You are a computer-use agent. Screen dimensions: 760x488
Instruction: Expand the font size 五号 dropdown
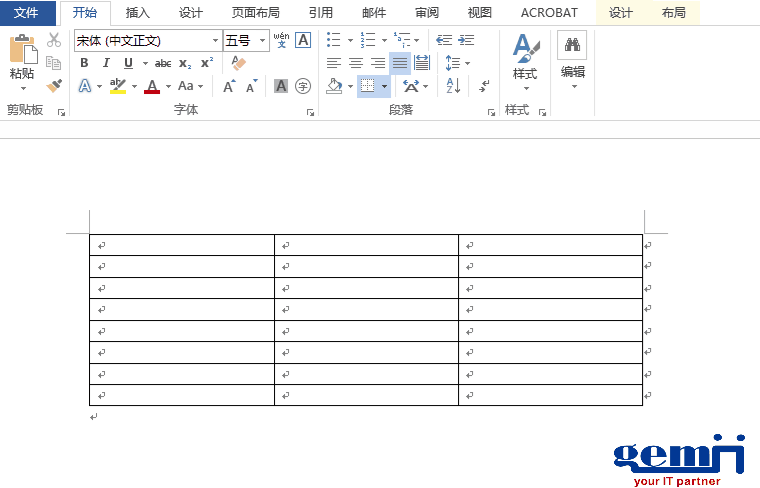pyautogui.click(x=263, y=41)
